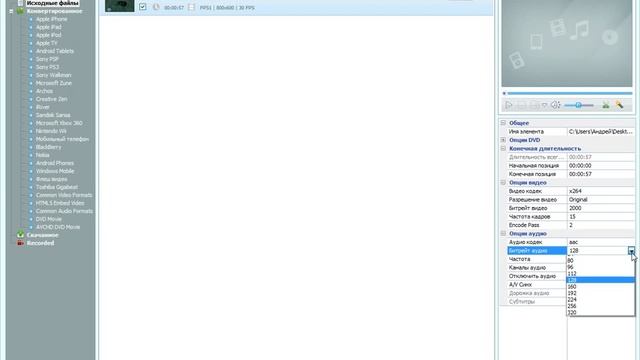Click the green Скачанное download icon

click(20, 235)
